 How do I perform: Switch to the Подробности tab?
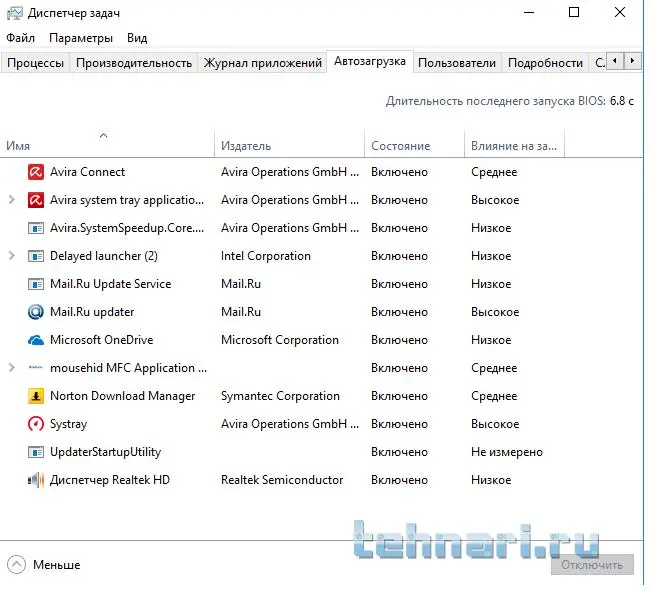point(545,63)
